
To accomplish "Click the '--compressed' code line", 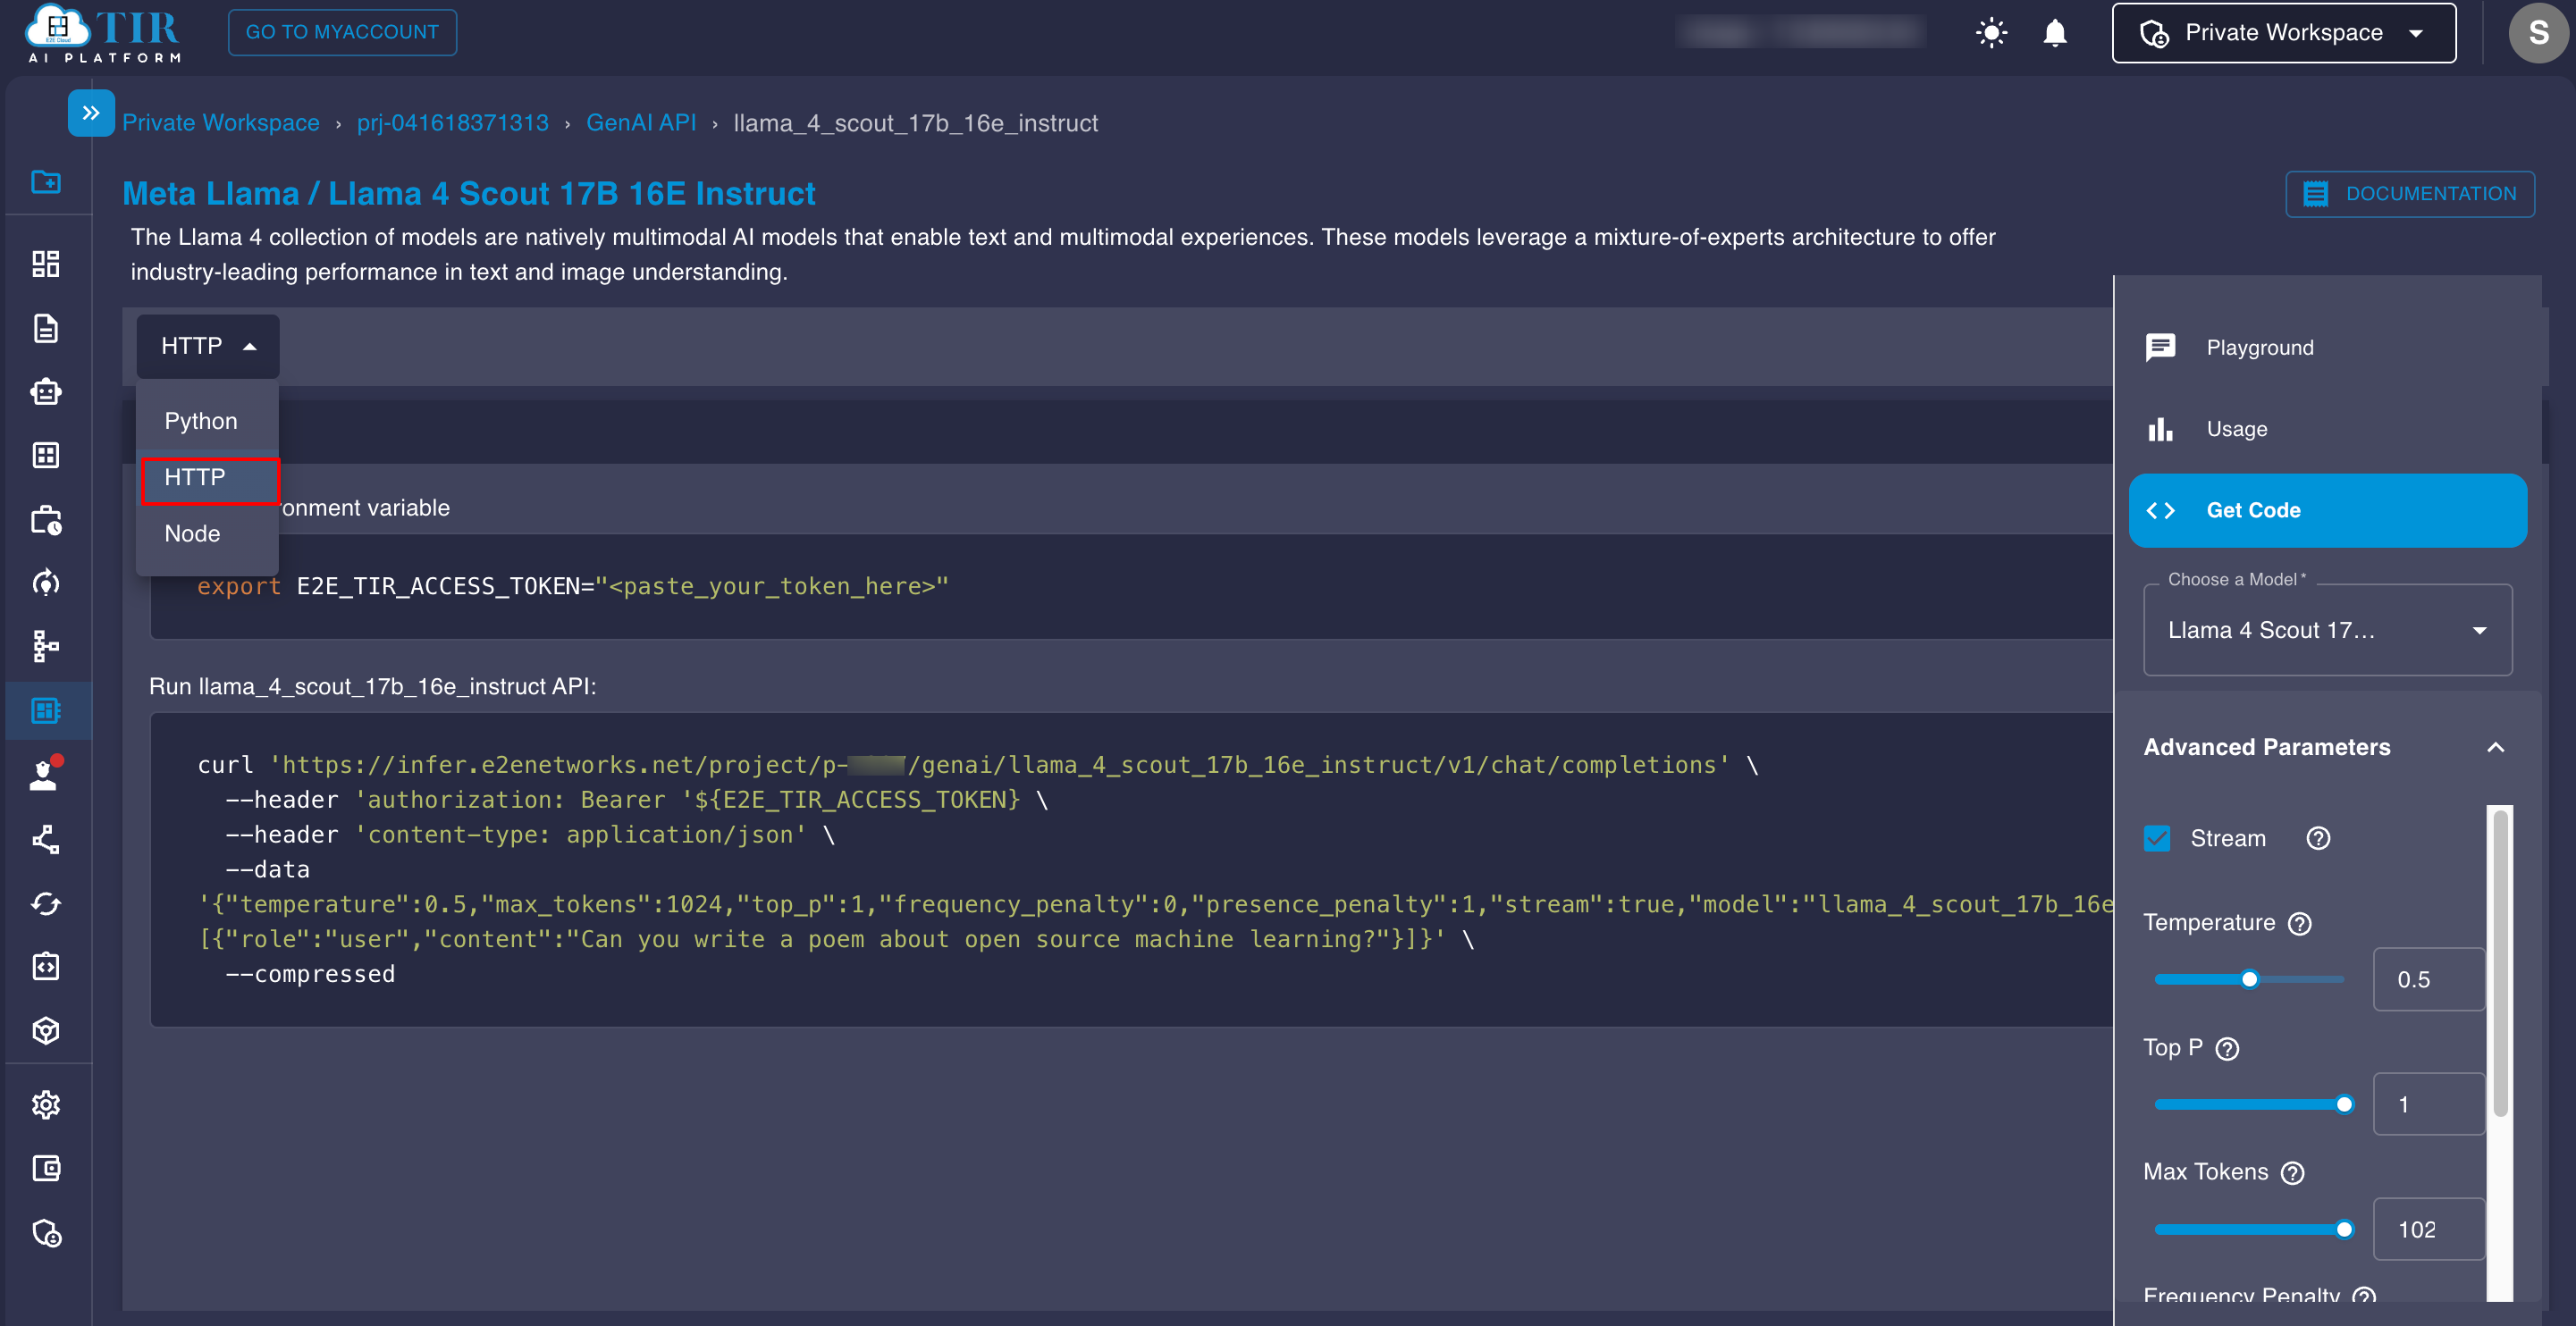I will tap(310, 974).
